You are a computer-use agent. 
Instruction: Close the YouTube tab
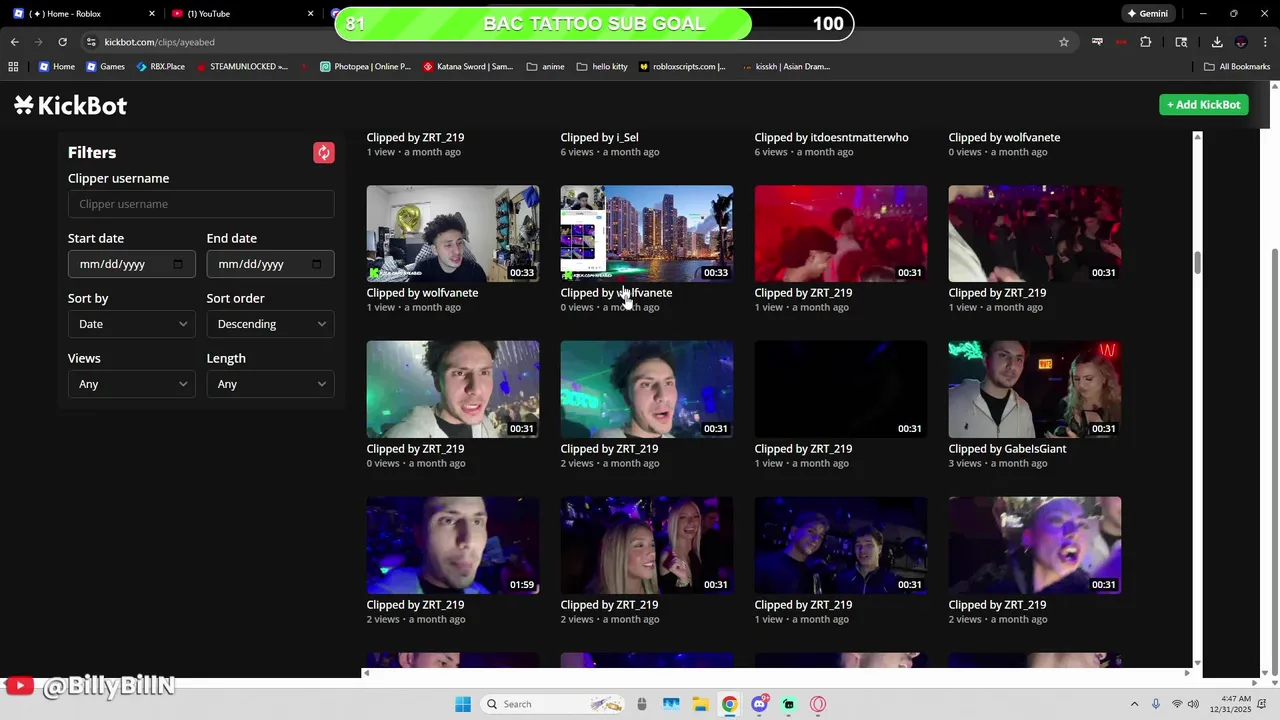310,14
